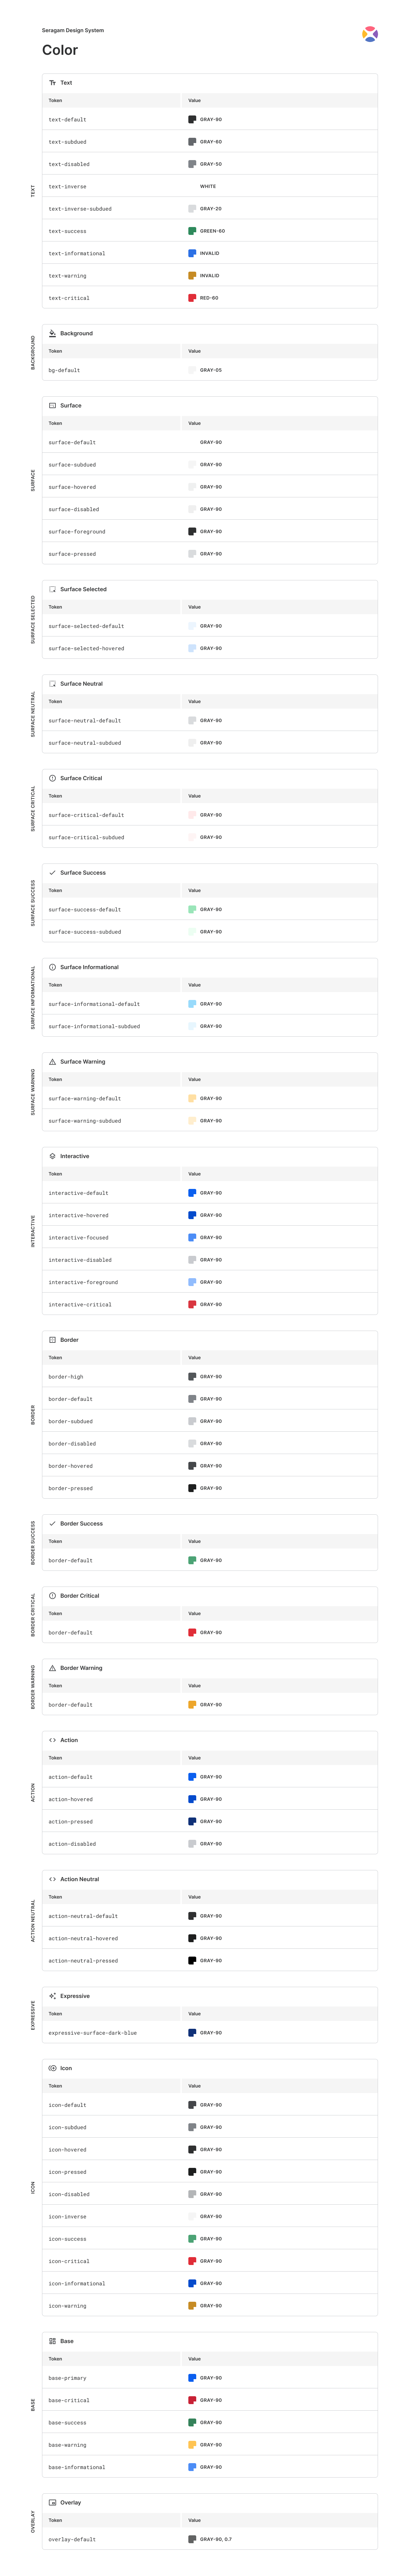The image size is (420, 2576).
Task: Click the base-primary token name
Action: tap(67, 2378)
